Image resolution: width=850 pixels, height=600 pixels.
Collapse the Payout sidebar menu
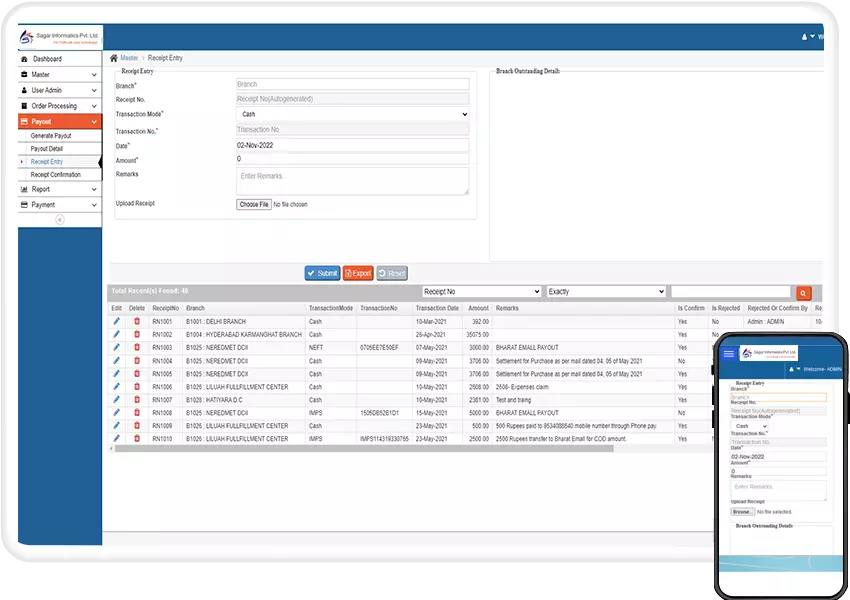(60, 121)
